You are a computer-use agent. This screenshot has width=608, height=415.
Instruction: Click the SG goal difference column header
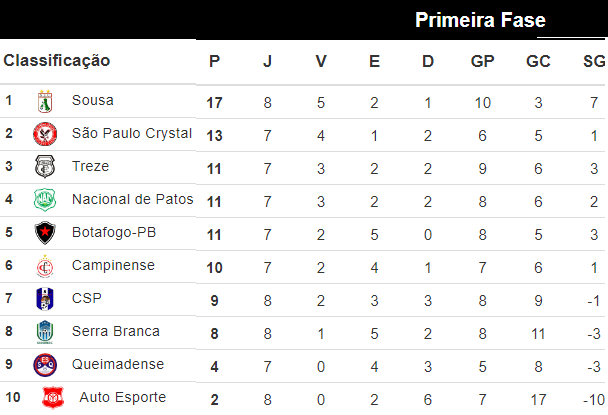pos(594,61)
